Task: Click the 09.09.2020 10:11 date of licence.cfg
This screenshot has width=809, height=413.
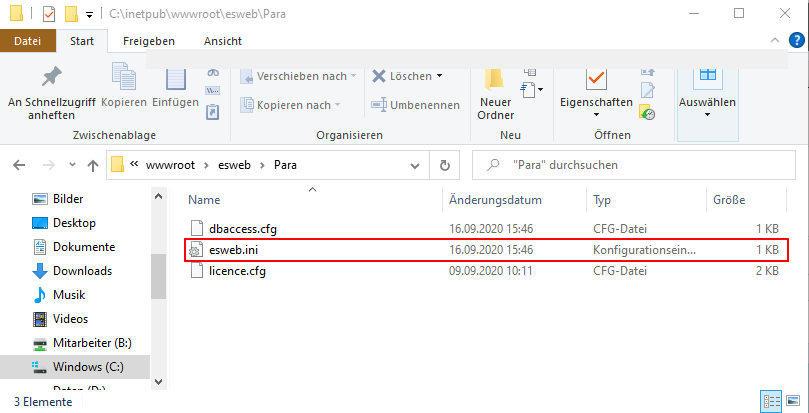Action: [x=490, y=271]
